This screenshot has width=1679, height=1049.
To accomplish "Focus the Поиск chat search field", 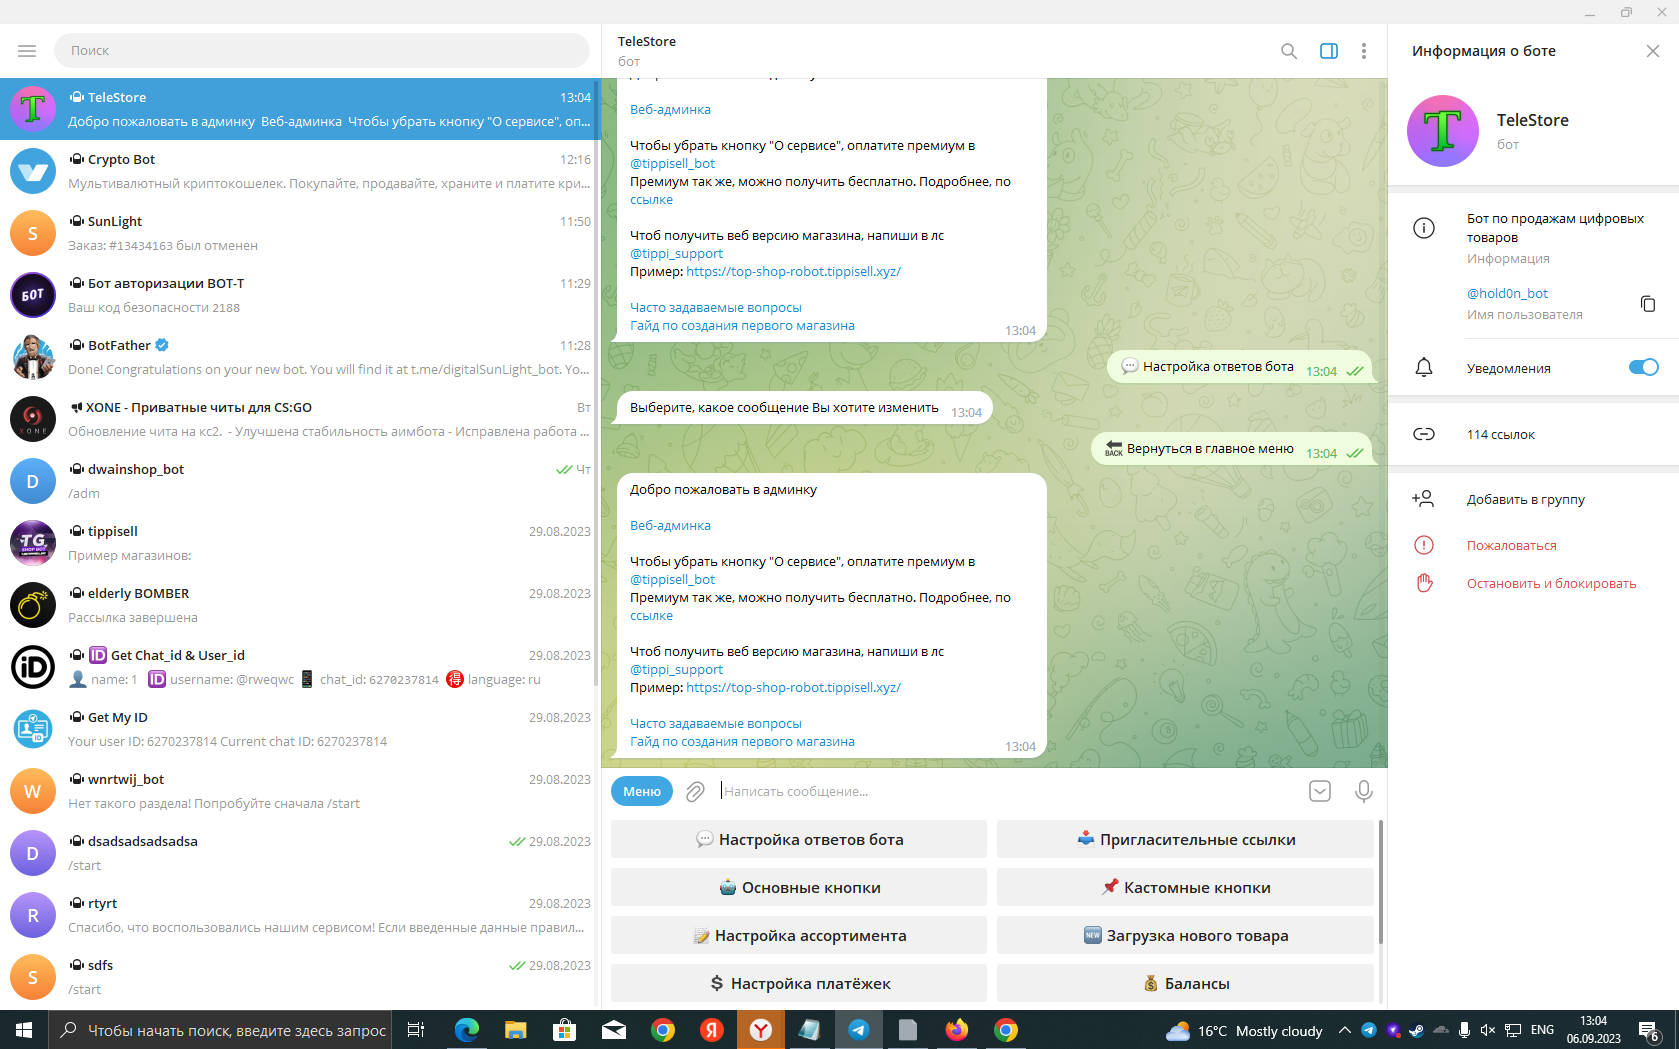I will pos(322,50).
